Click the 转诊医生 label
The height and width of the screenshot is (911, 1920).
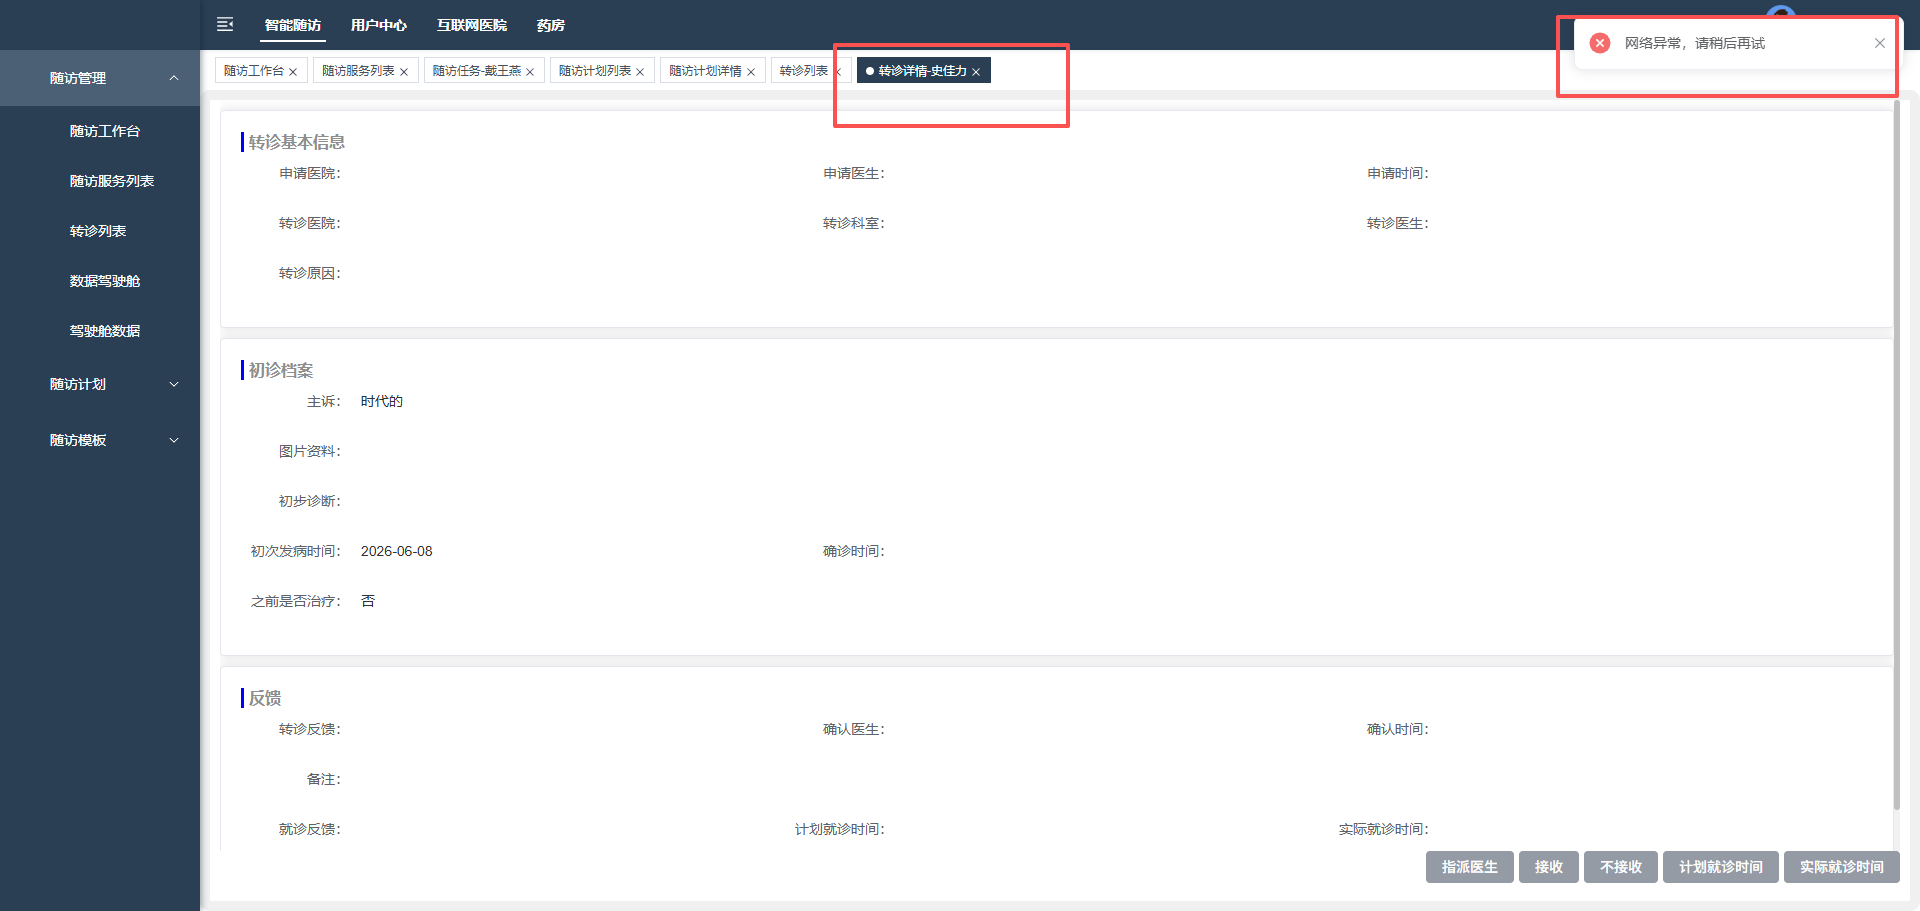coord(1398,223)
